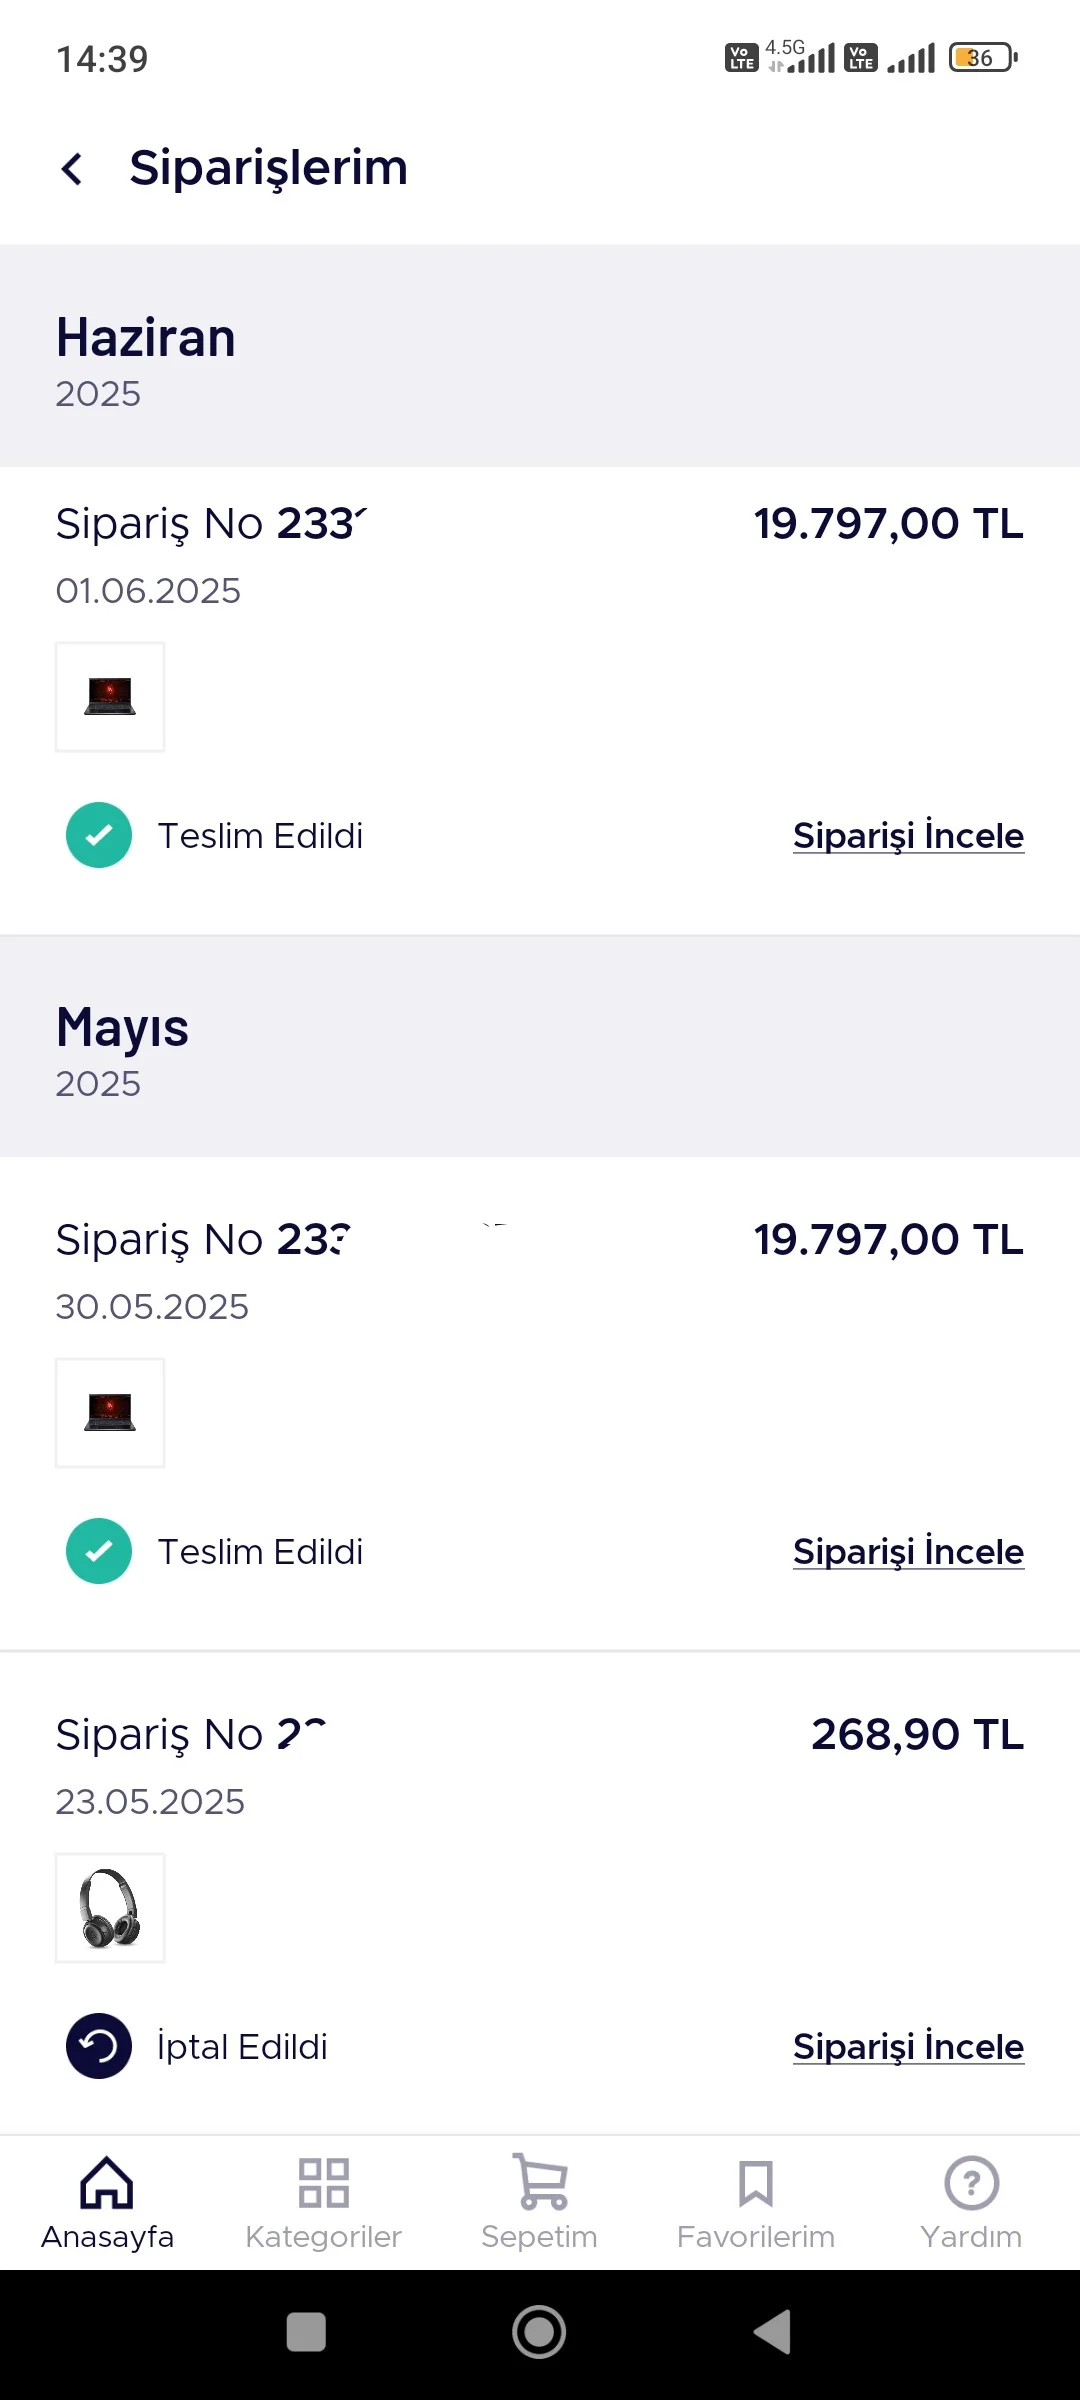
Task: Tap the İptal Edildi cancelled status icon
Action: 99,2046
